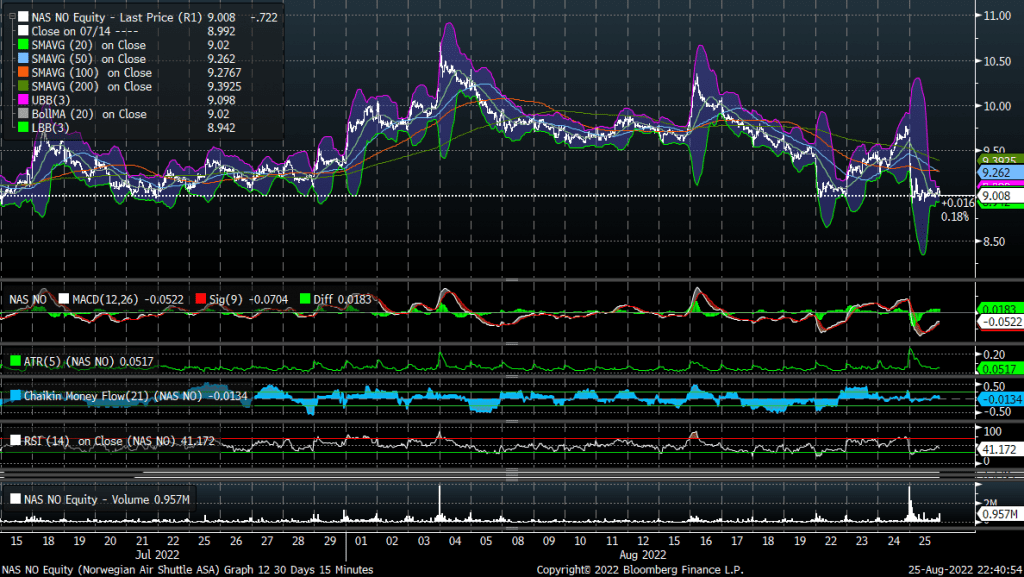This screenshot has width=1024, height=577.
Task: Click the magenta UBB(3) swatch
Action: click(23, 100)
